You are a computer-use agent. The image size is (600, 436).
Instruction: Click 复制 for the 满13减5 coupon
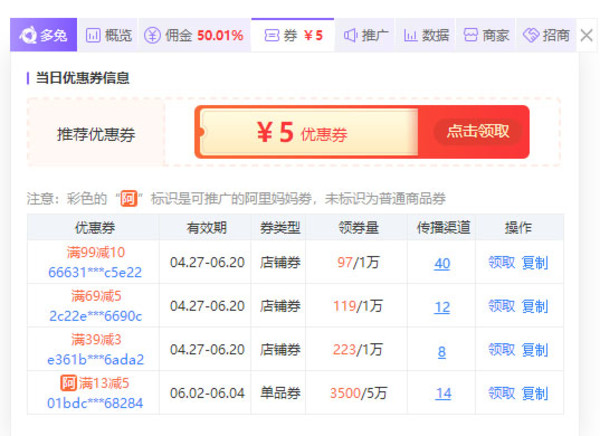click(535, 394)
